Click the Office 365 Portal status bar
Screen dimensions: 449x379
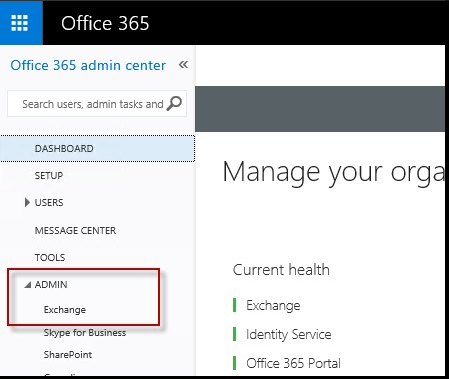pos(235,363)
